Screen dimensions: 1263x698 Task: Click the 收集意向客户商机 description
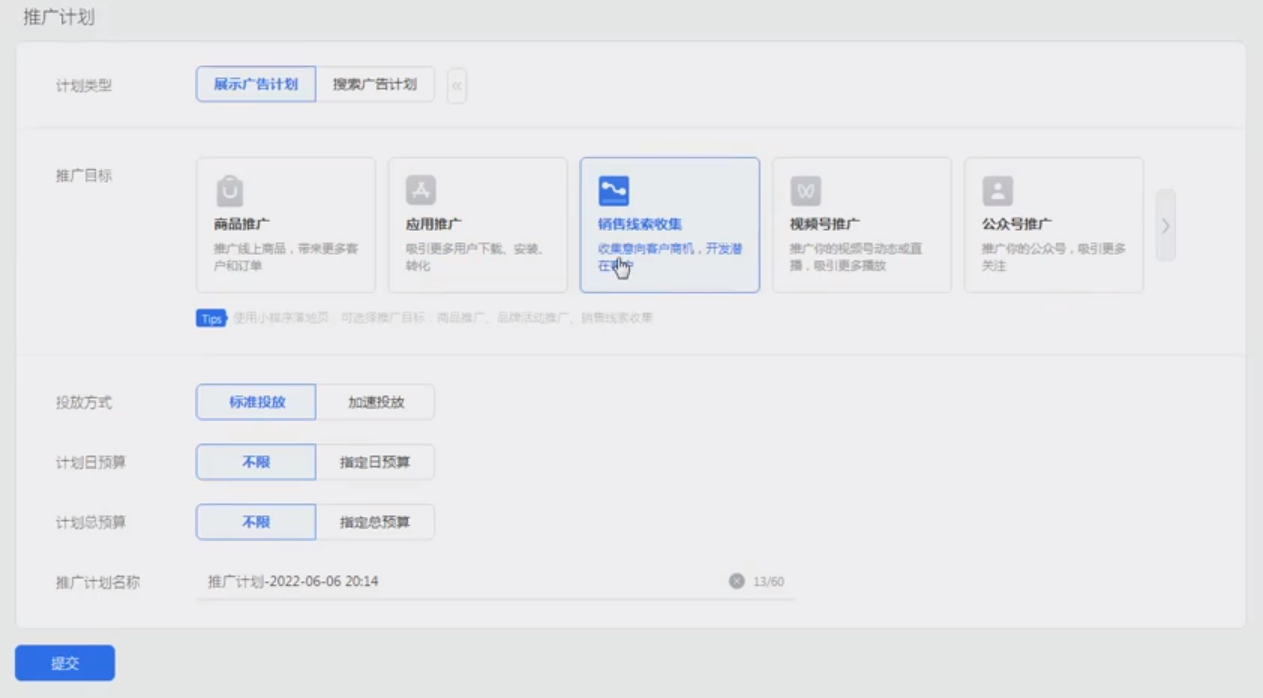coord(670,257)
